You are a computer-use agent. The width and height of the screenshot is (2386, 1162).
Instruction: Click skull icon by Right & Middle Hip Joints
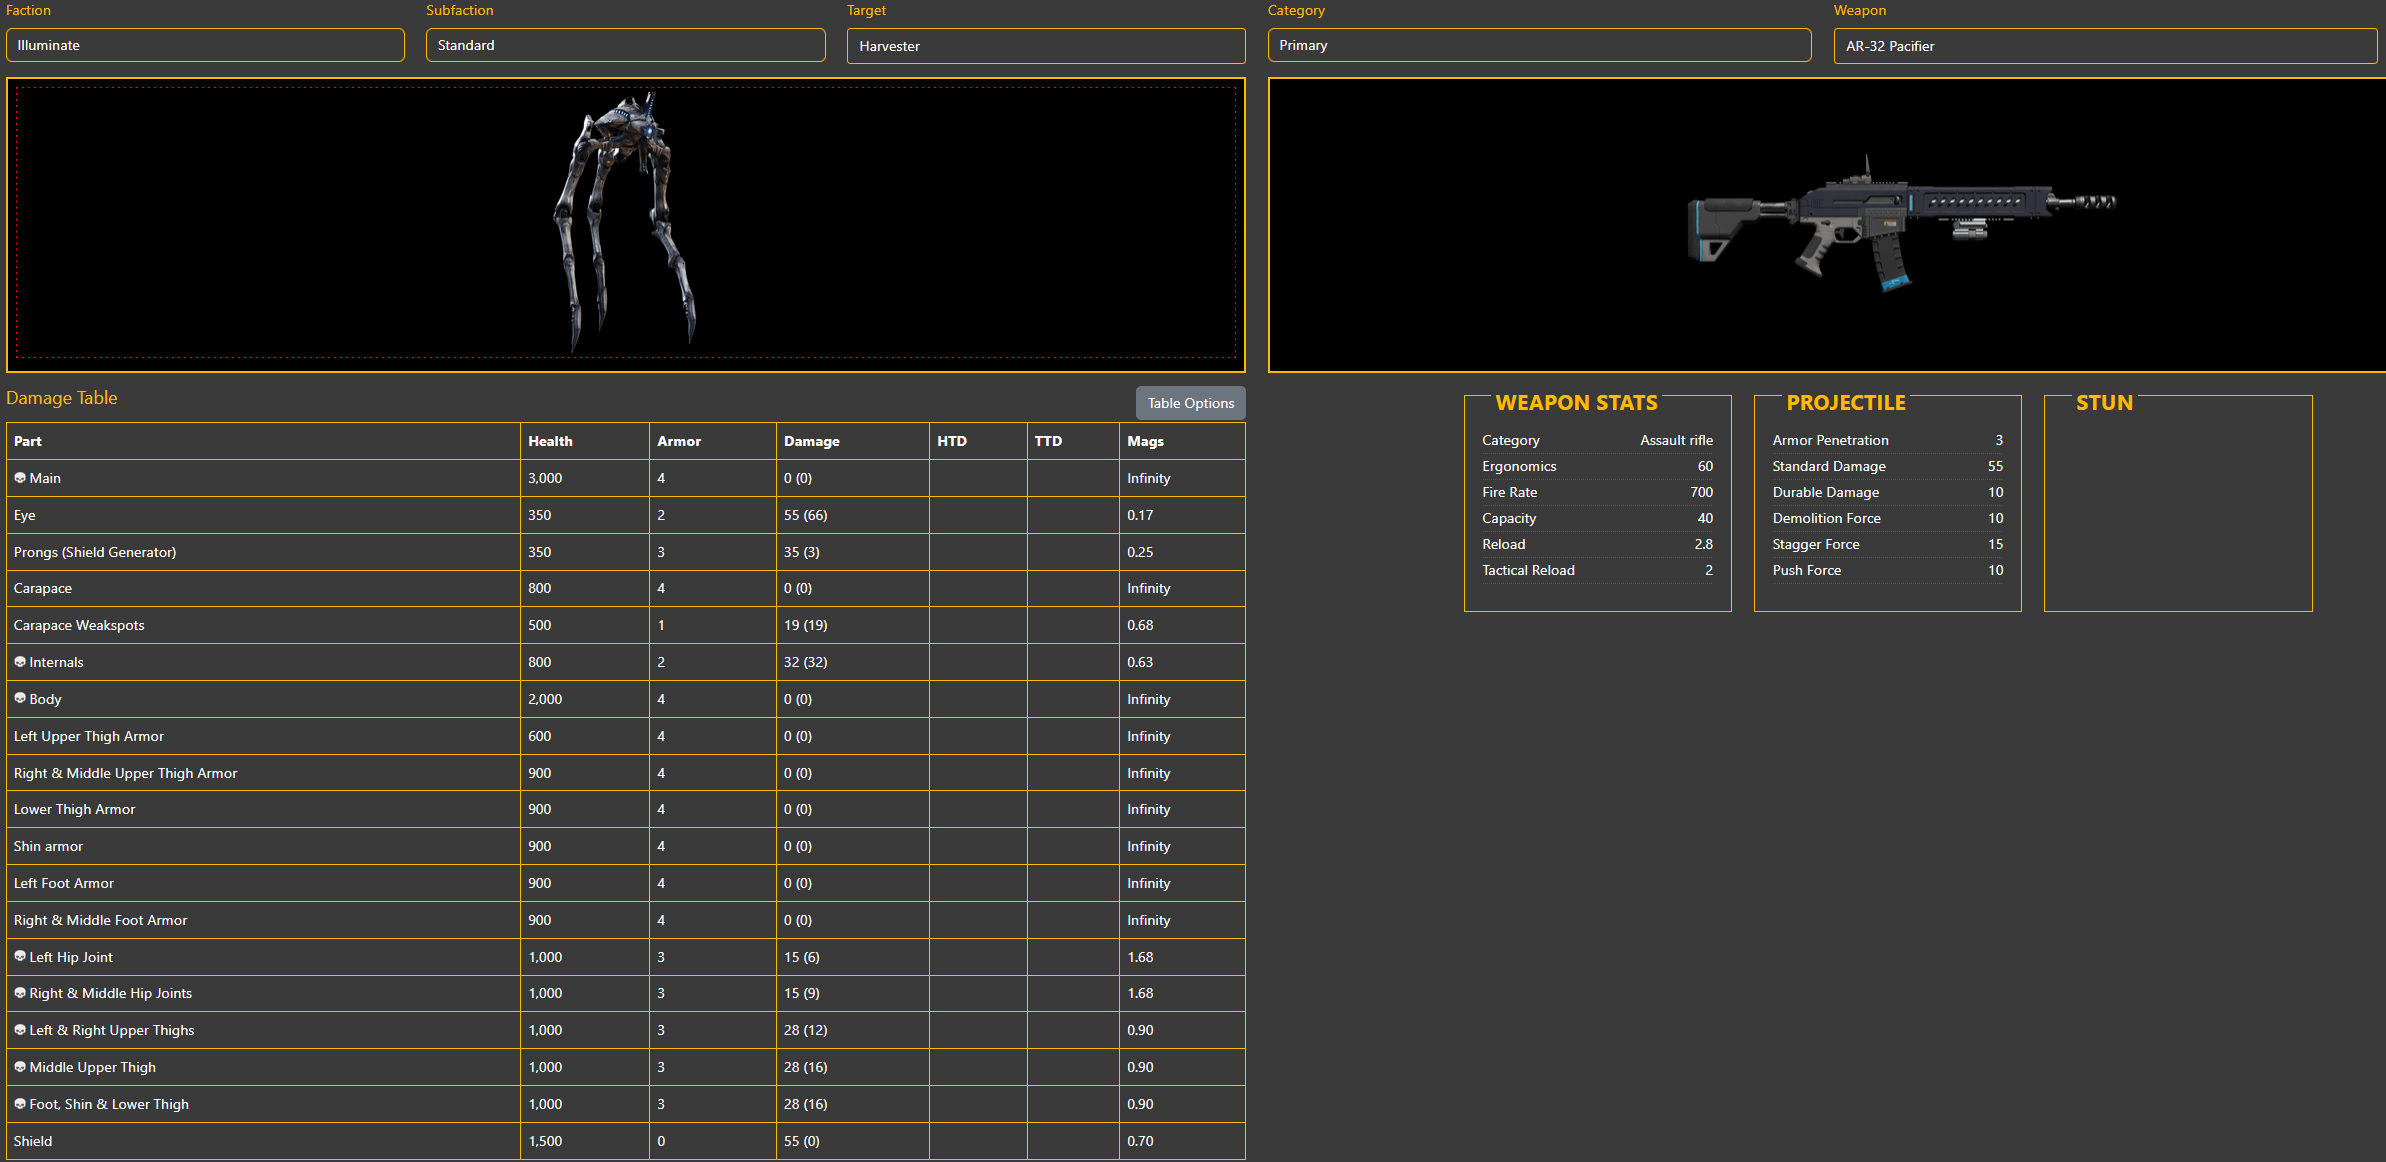pyautogui.click(x=20, y=993)
